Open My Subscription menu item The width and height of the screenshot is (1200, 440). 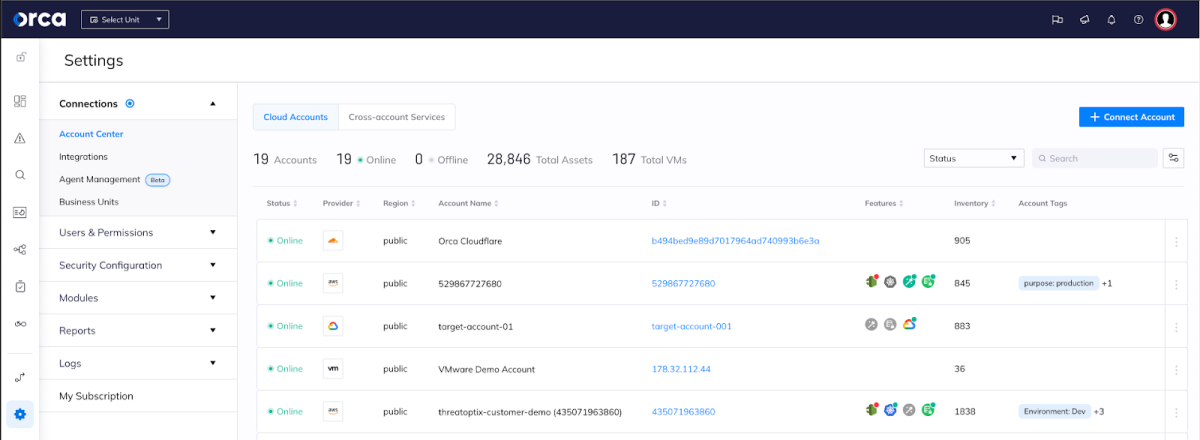(x=96, y=396)
